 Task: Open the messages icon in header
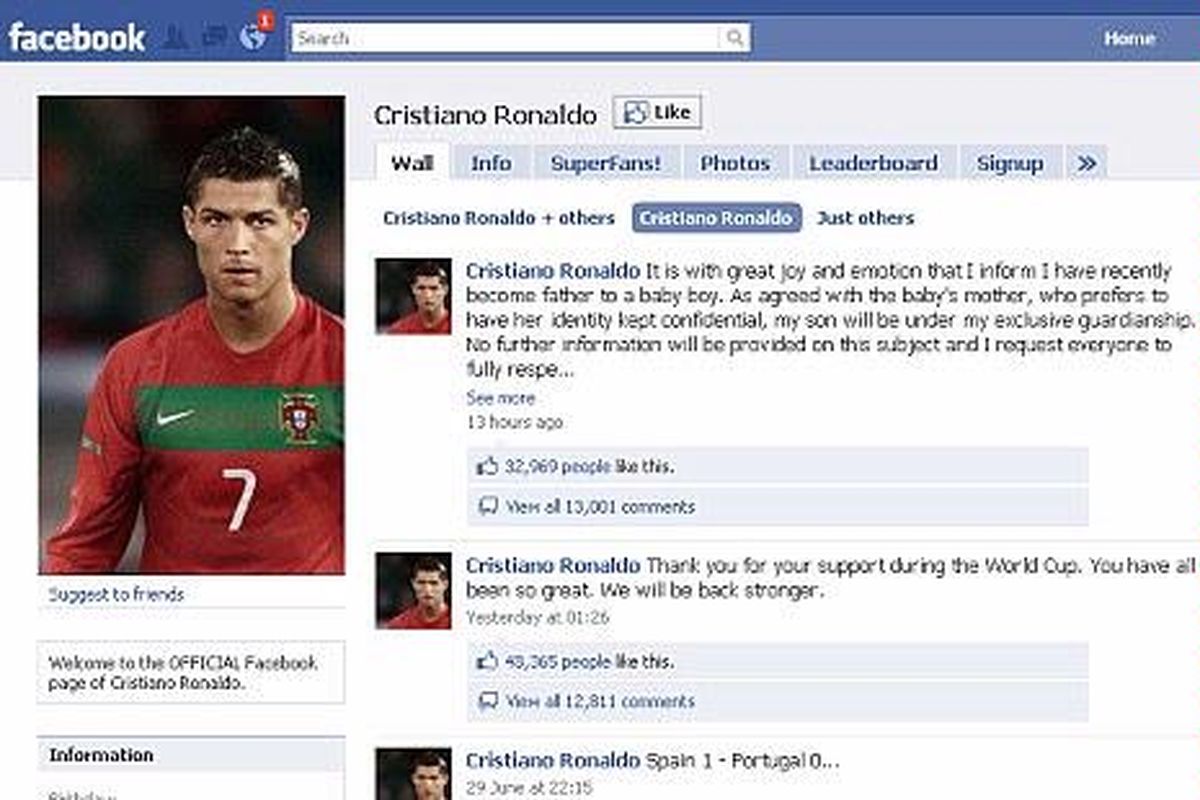214,38
